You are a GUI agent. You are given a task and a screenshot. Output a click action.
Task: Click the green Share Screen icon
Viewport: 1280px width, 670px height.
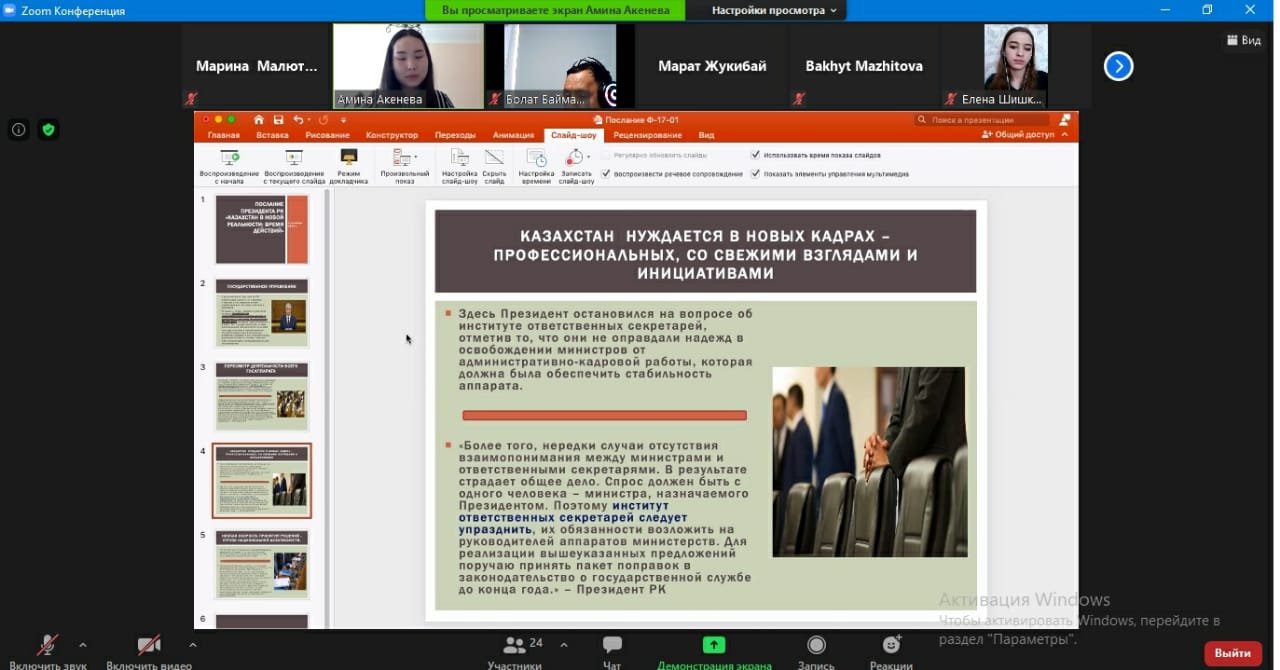pos(714,646)
